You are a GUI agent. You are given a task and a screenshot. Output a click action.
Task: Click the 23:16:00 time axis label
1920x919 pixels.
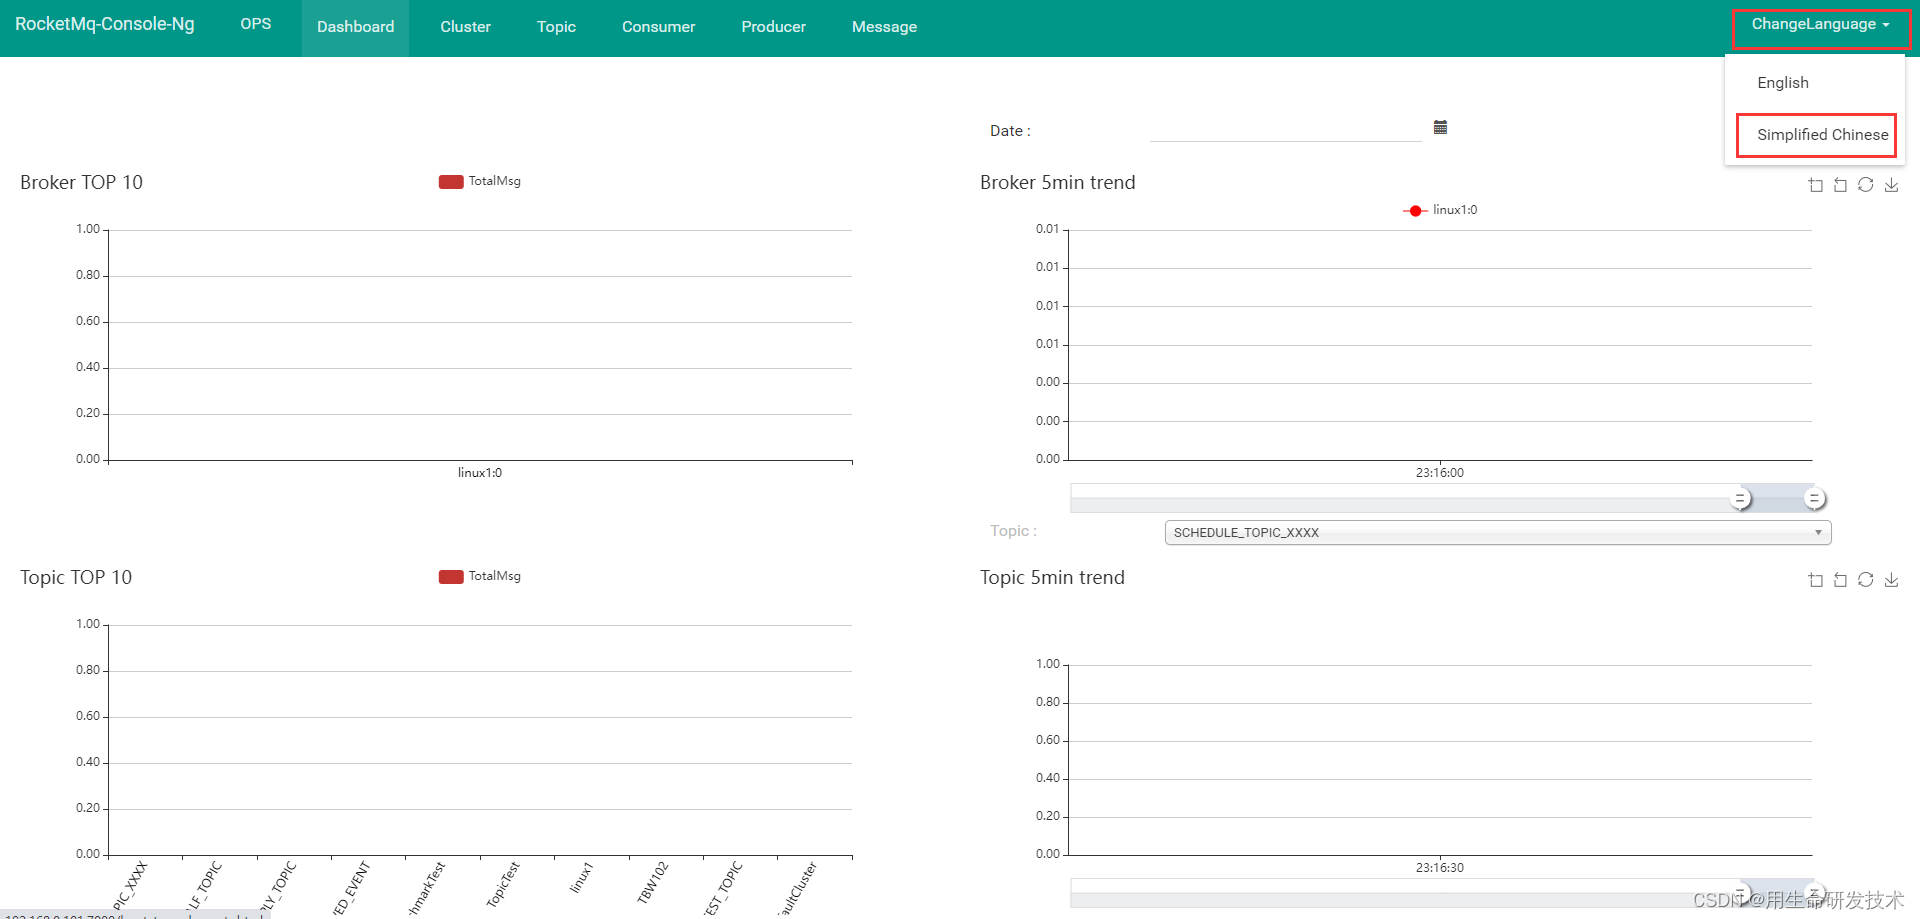(x=1440, y=473)
